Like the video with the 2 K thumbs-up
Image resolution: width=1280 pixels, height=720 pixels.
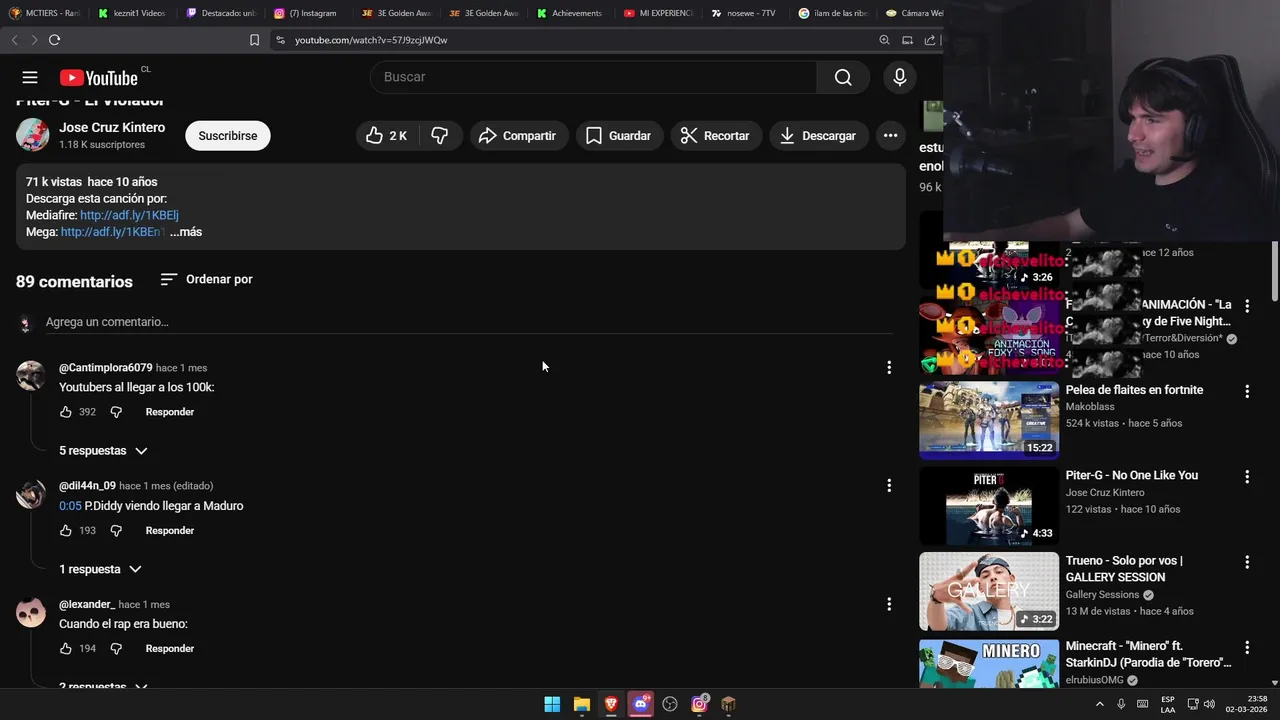click(386, 136)
